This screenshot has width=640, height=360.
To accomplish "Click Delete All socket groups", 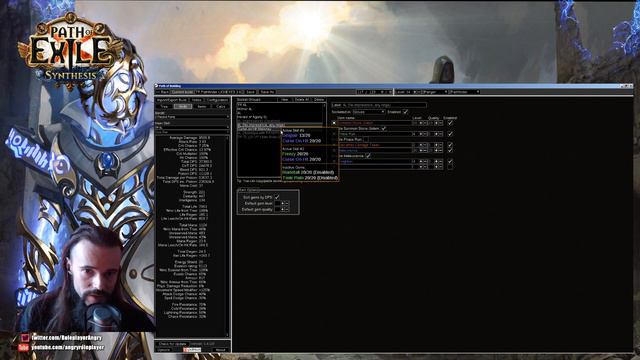I will pyautogui.click(x=302, y=100).
